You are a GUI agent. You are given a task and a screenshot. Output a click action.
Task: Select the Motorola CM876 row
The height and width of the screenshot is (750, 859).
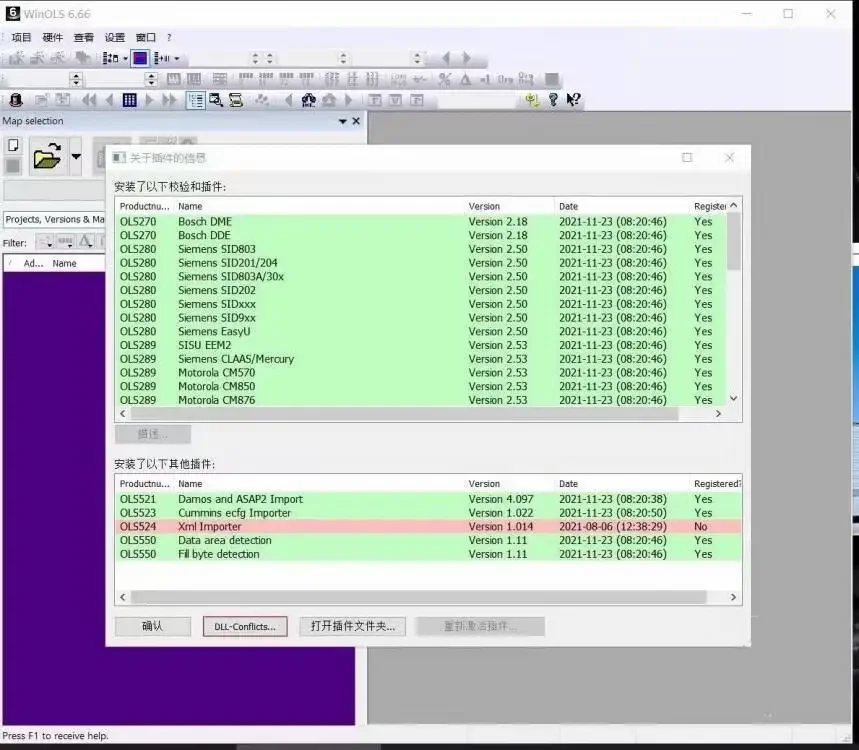pos(422,400)
